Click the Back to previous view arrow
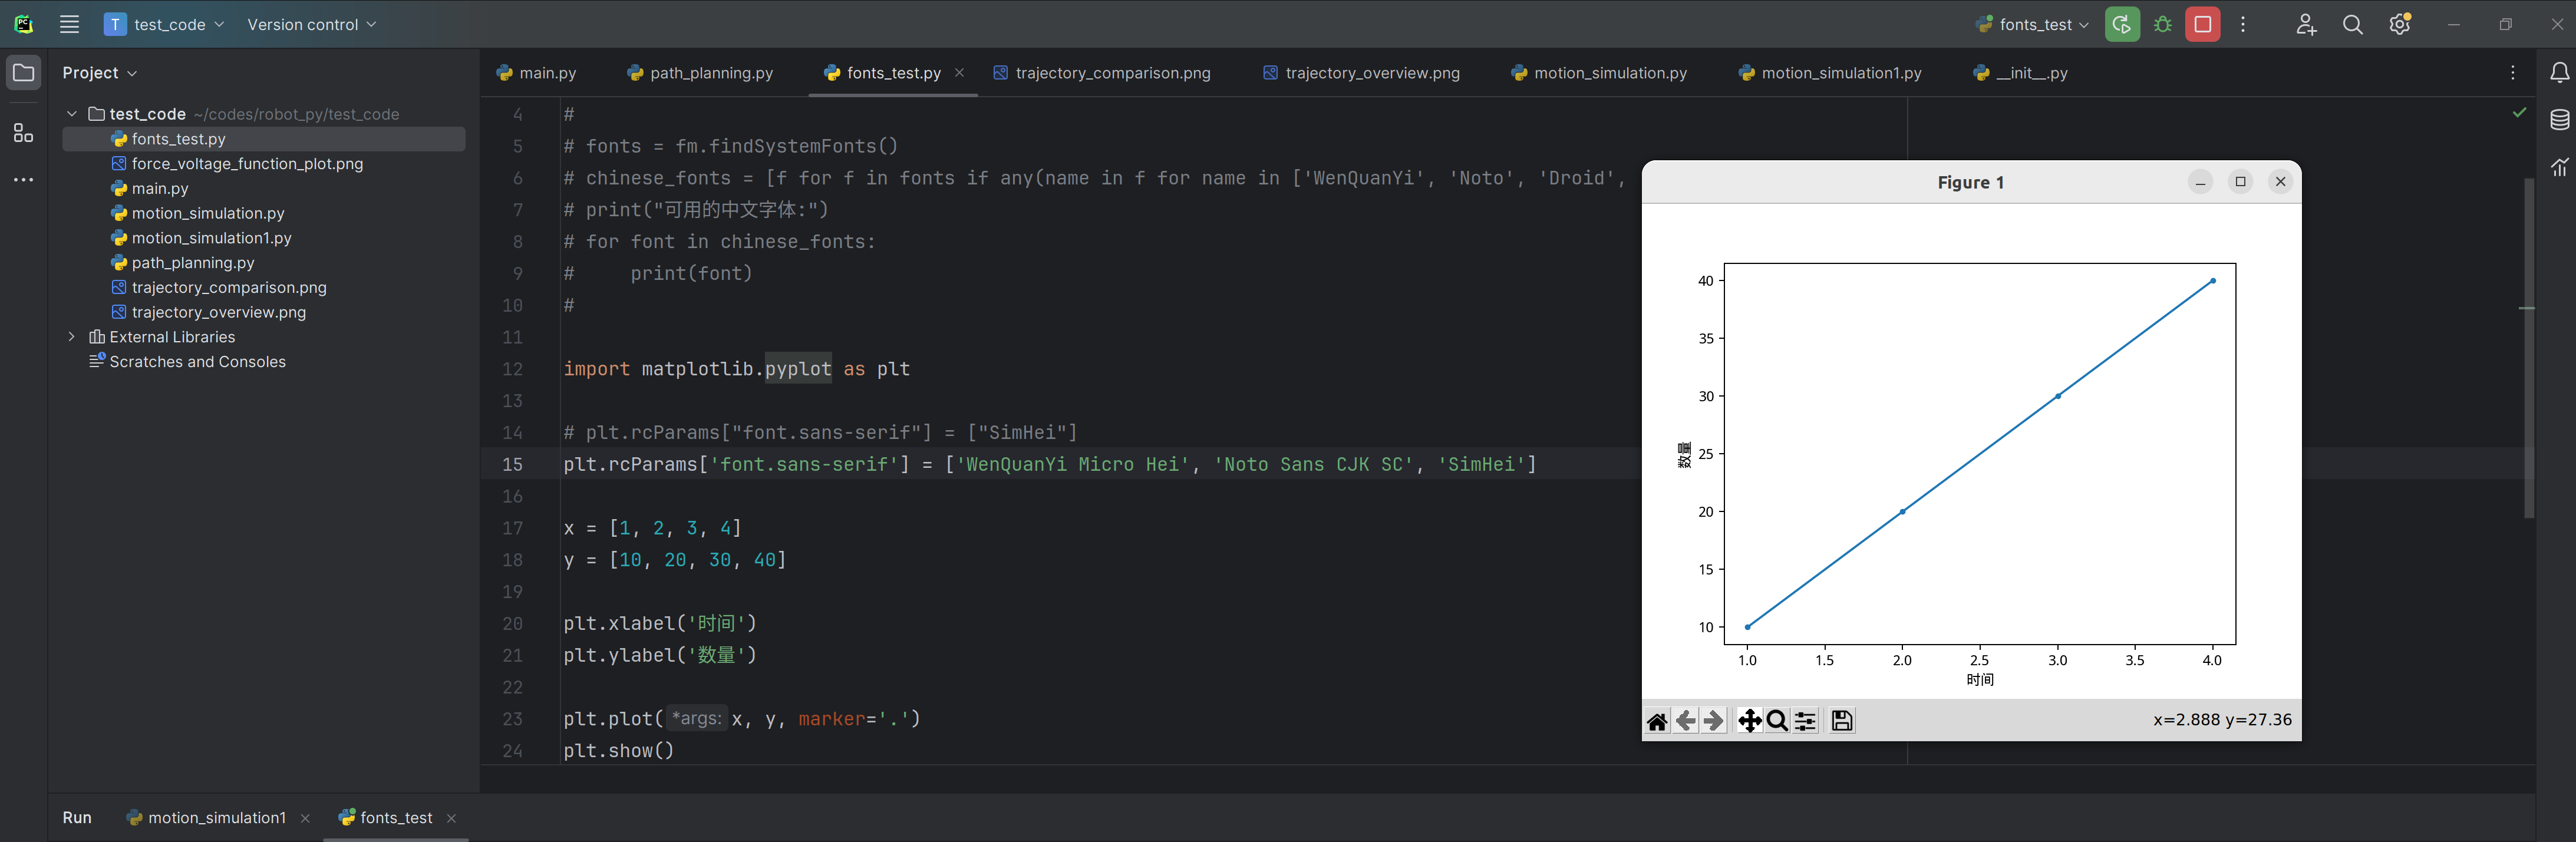2576x842 pixels. (1686, 721)
